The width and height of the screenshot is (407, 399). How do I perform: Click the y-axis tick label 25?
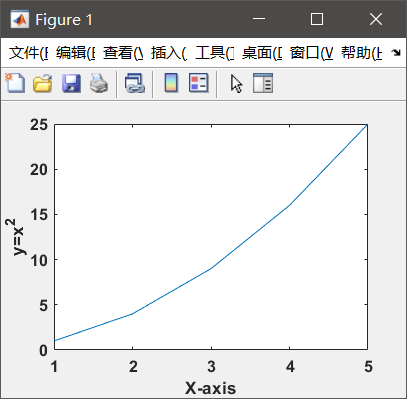[39, 125]
